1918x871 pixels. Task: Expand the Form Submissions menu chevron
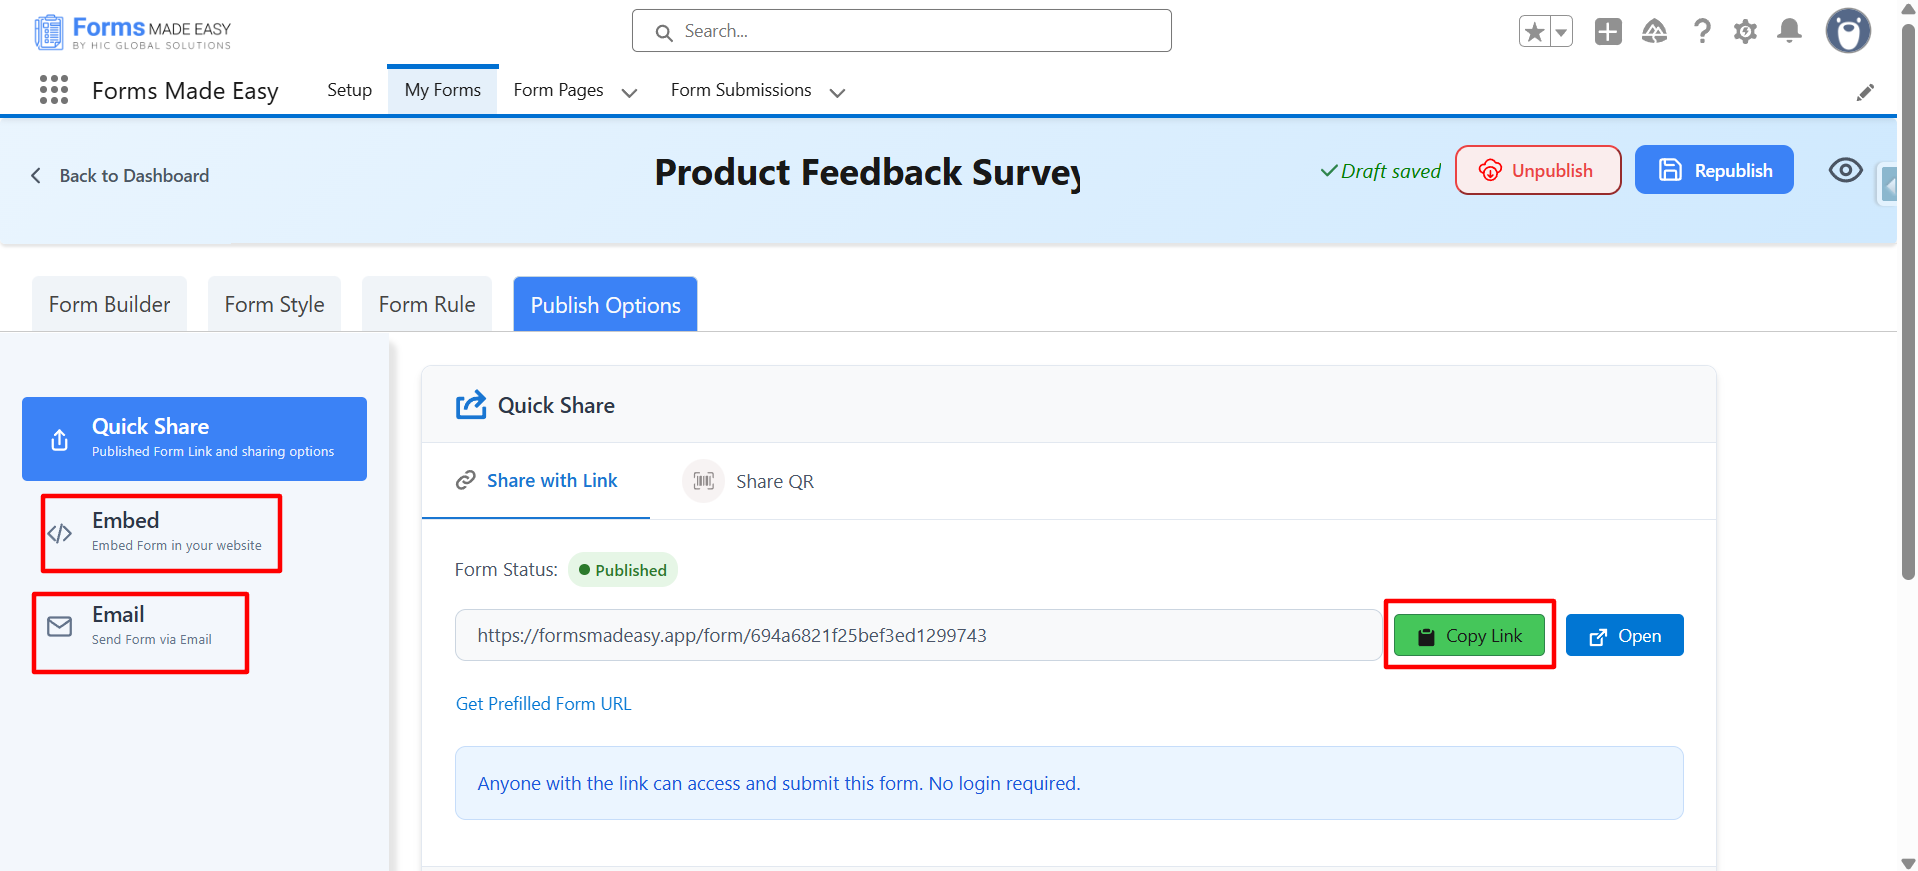tap(837, 92)
